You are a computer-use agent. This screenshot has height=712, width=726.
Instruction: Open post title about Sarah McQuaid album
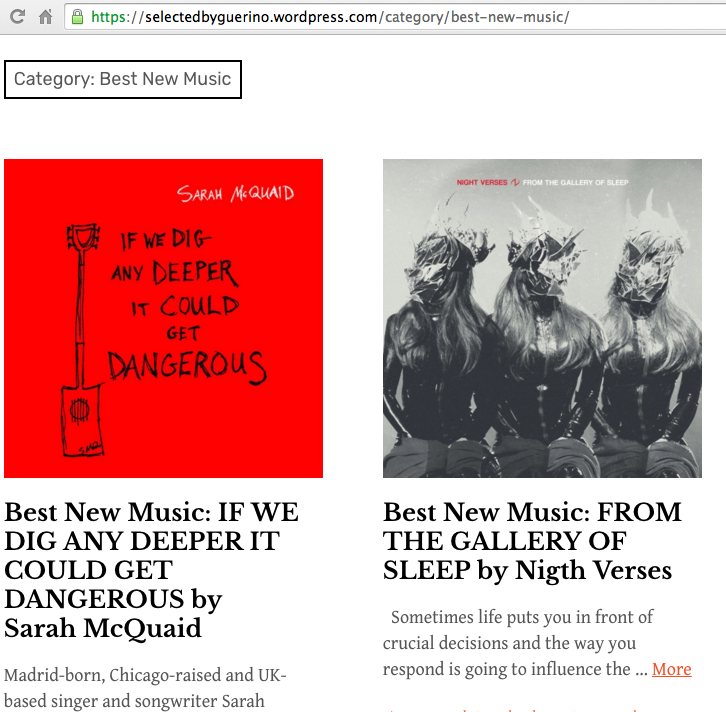coord(151,570)
